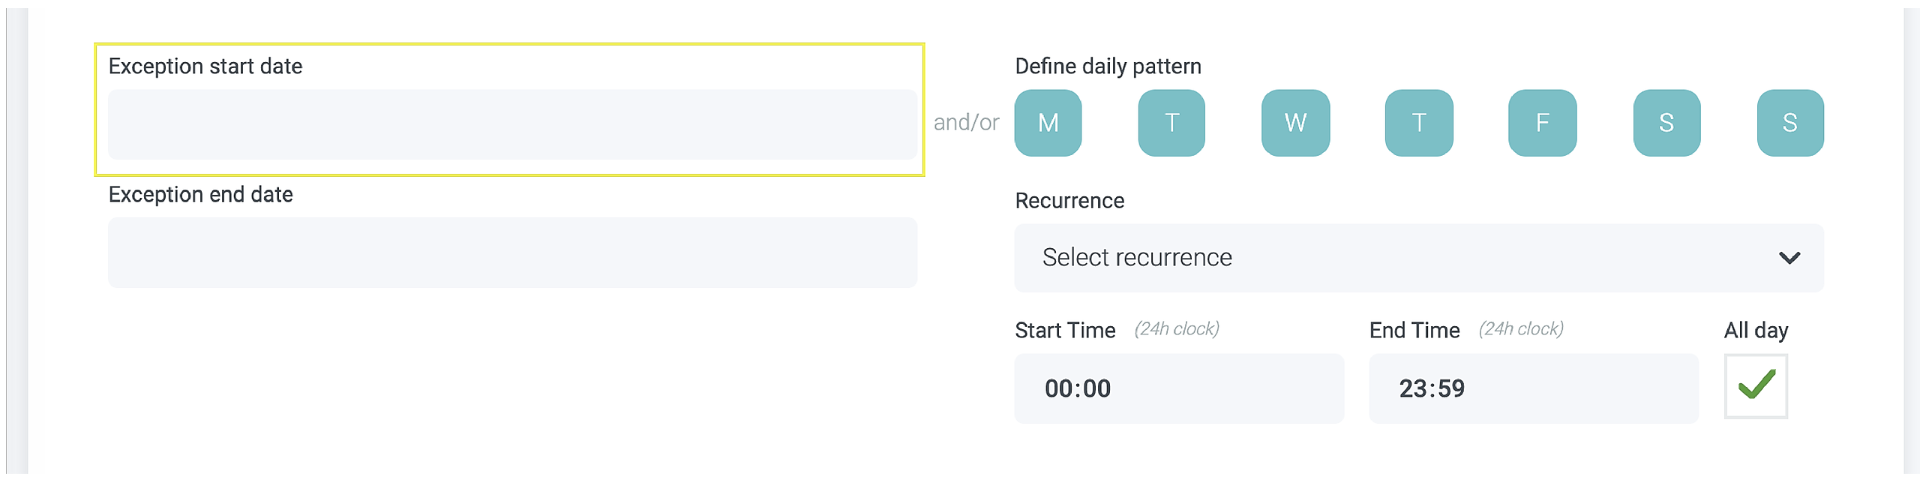Toggle the Friday 'F' day button
Screen dimensions: 1920x480
pyautogui.click(x=1542, y=123)
